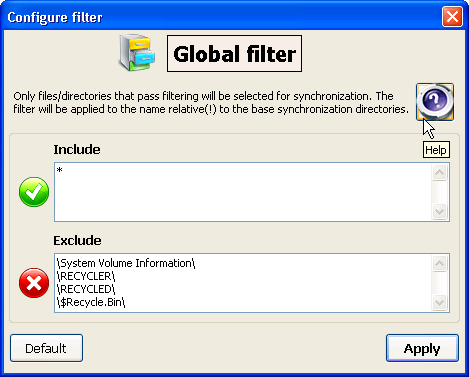Click the \$Recycle.Bin\ exclude entry

click(91, 302)
